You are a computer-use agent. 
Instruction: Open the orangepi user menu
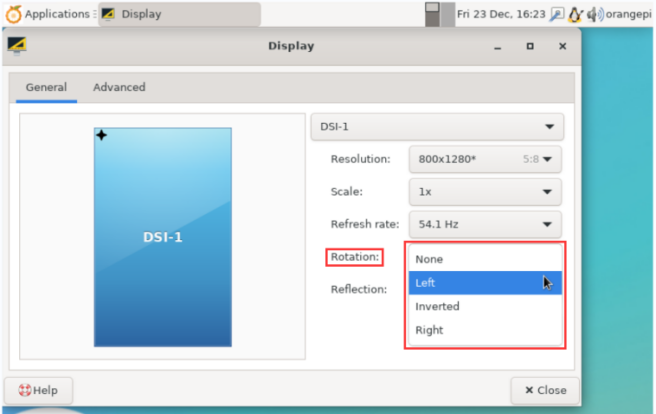[629, 14]
